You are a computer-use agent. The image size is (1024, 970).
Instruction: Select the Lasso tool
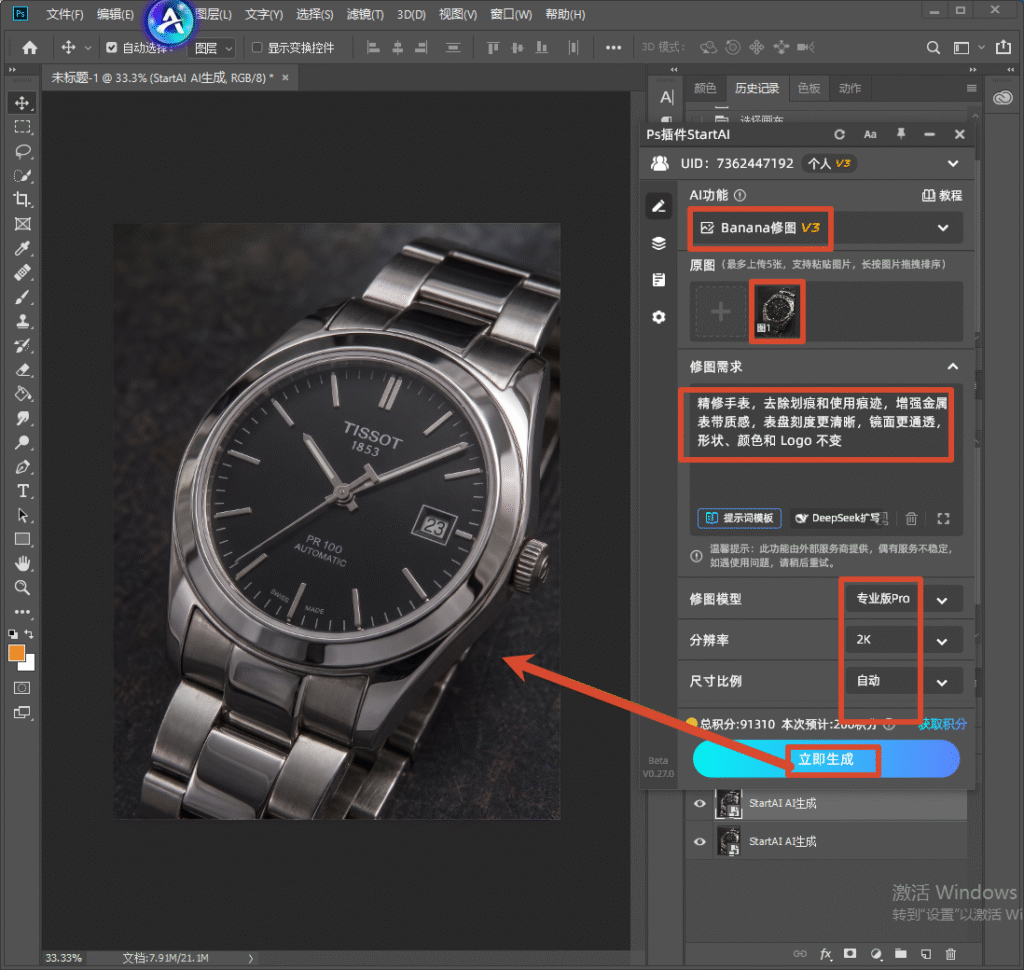[22, 152]
